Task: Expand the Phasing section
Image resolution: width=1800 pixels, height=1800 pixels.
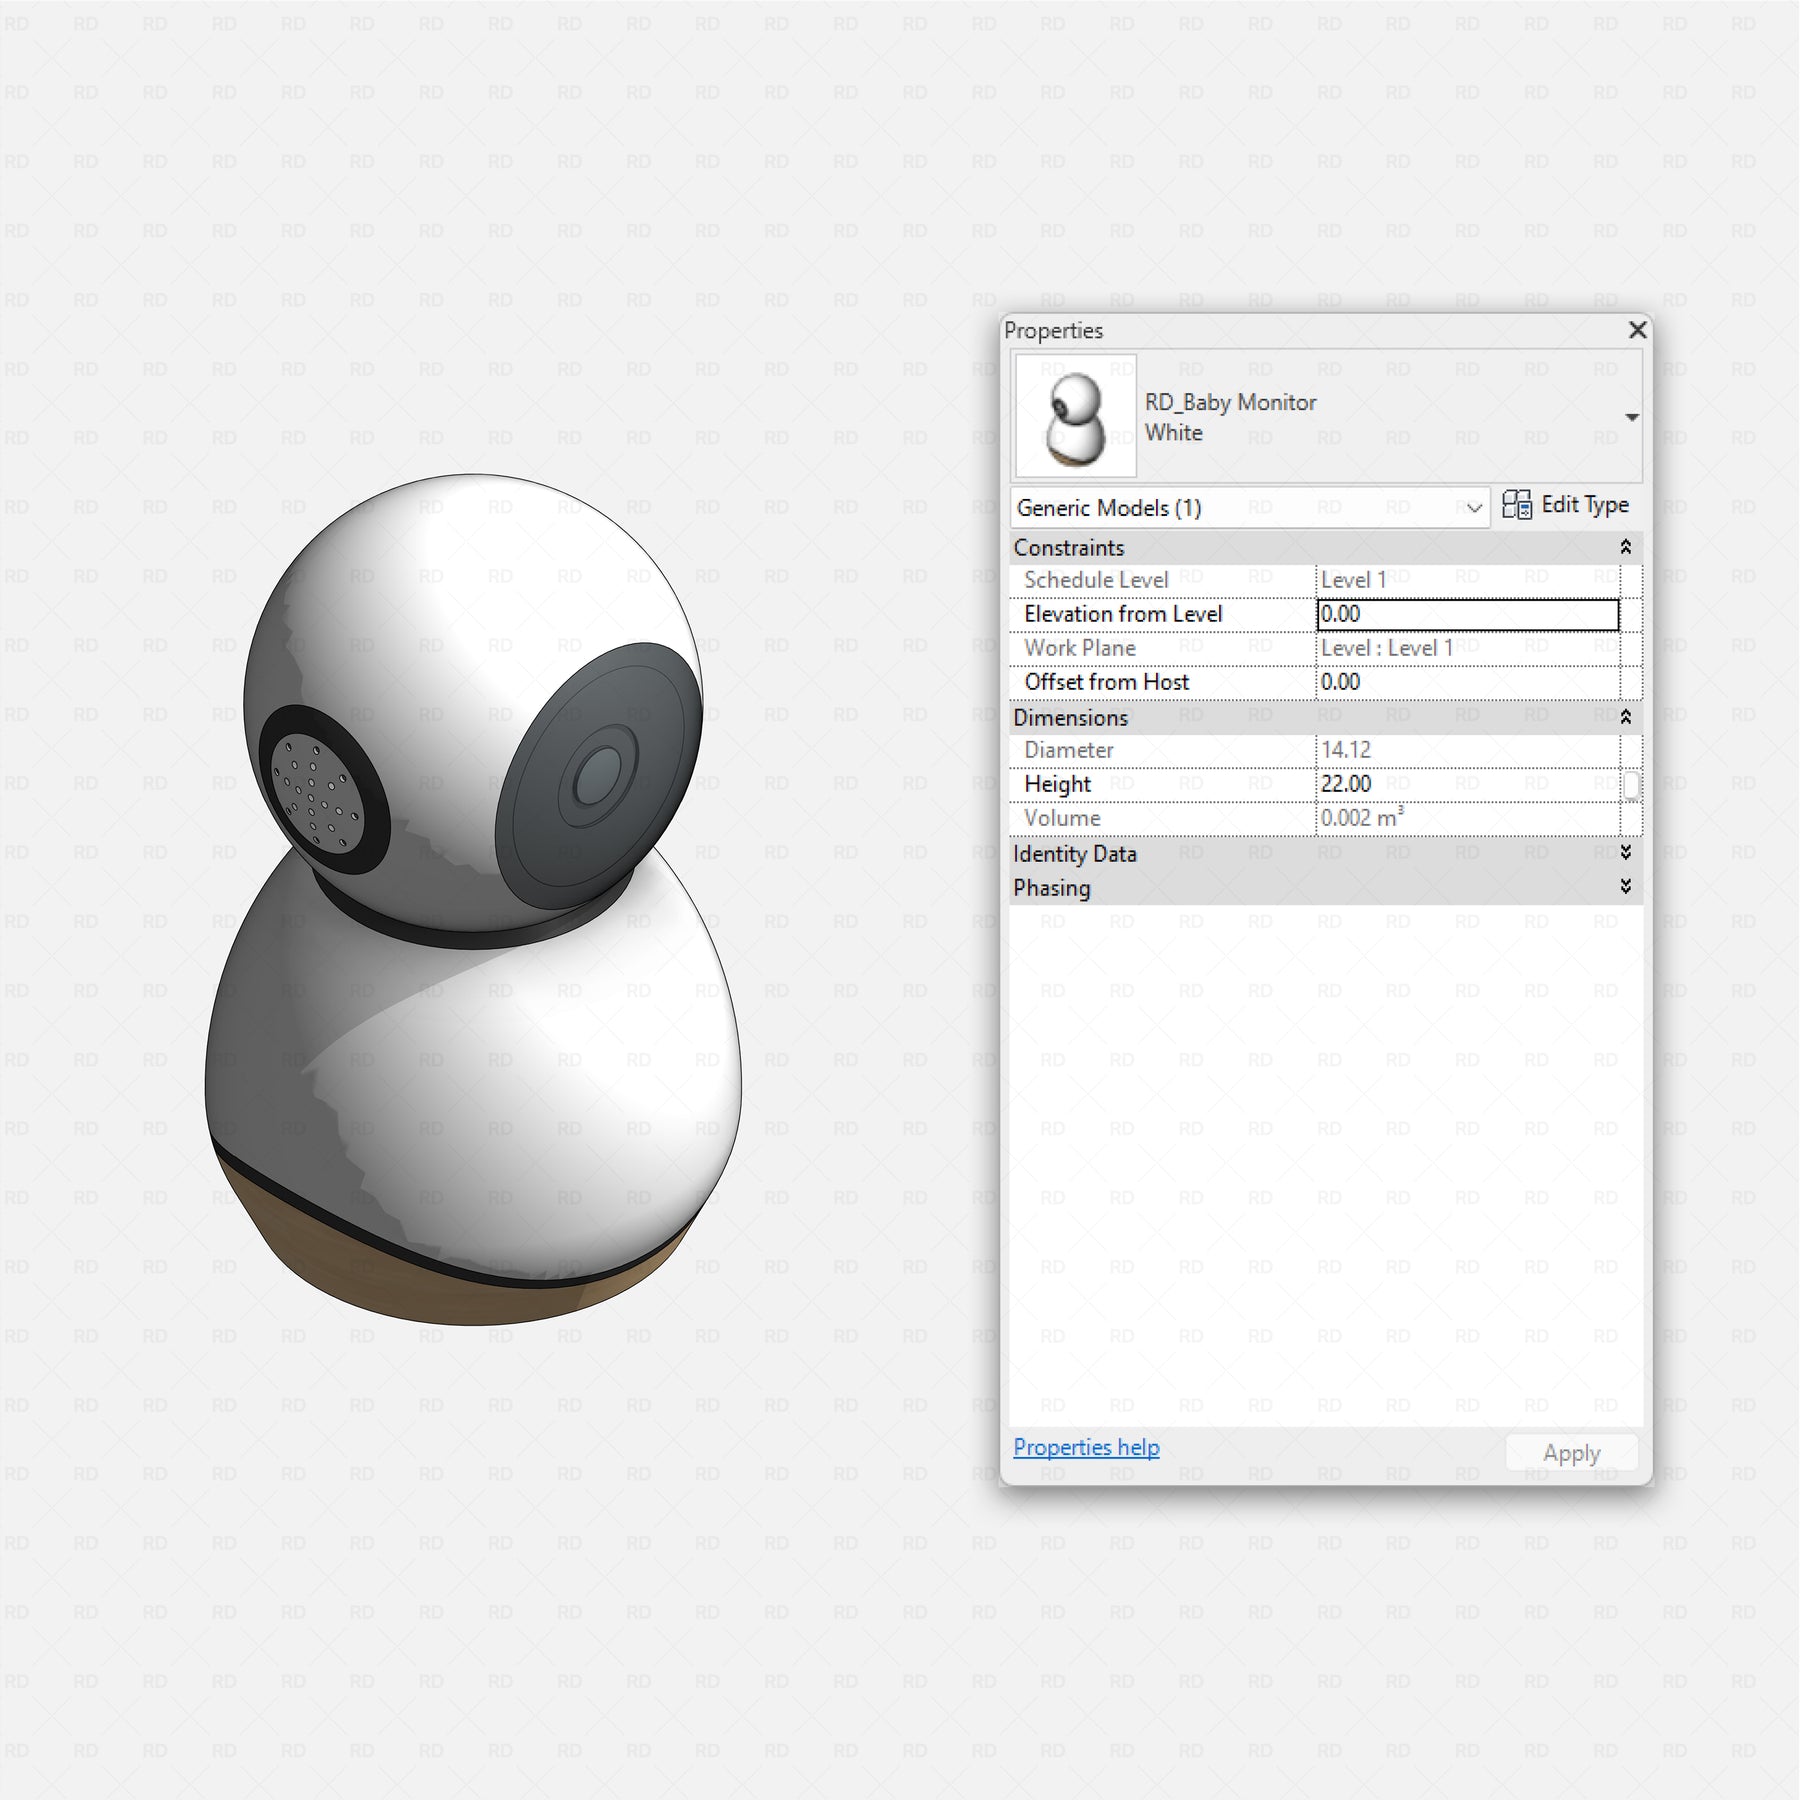Action: point(1625,887)
